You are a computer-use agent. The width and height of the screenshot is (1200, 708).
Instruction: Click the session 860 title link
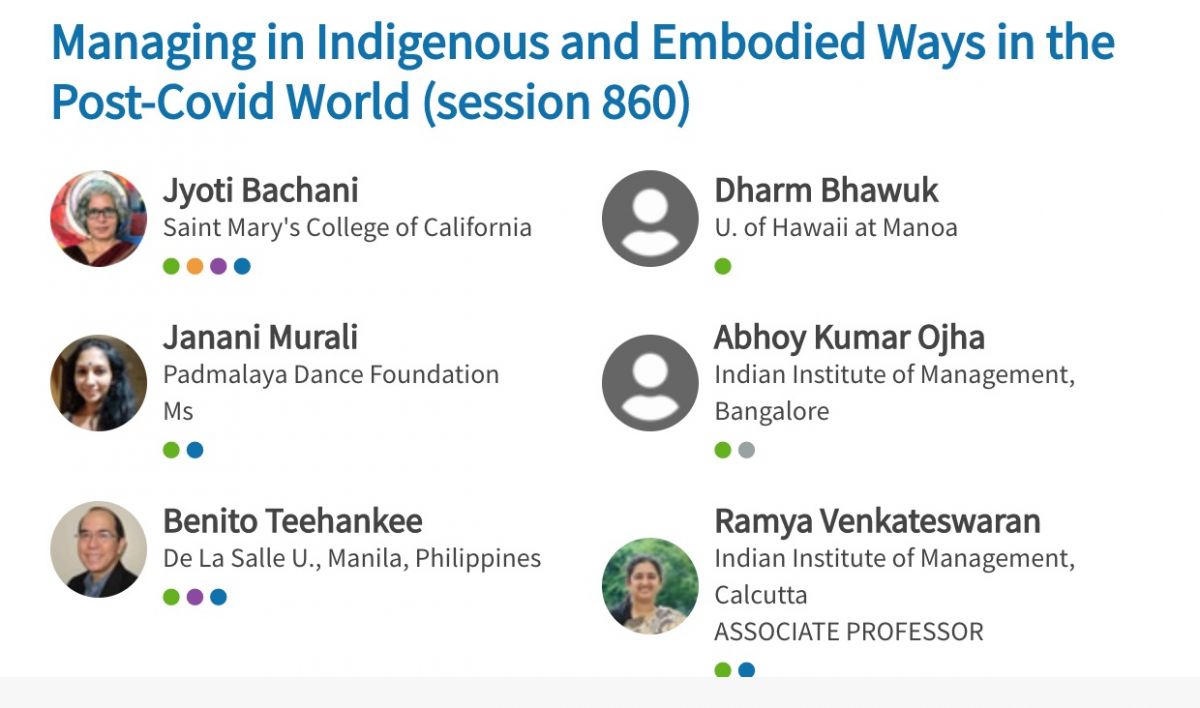click(x=582, y=73)
